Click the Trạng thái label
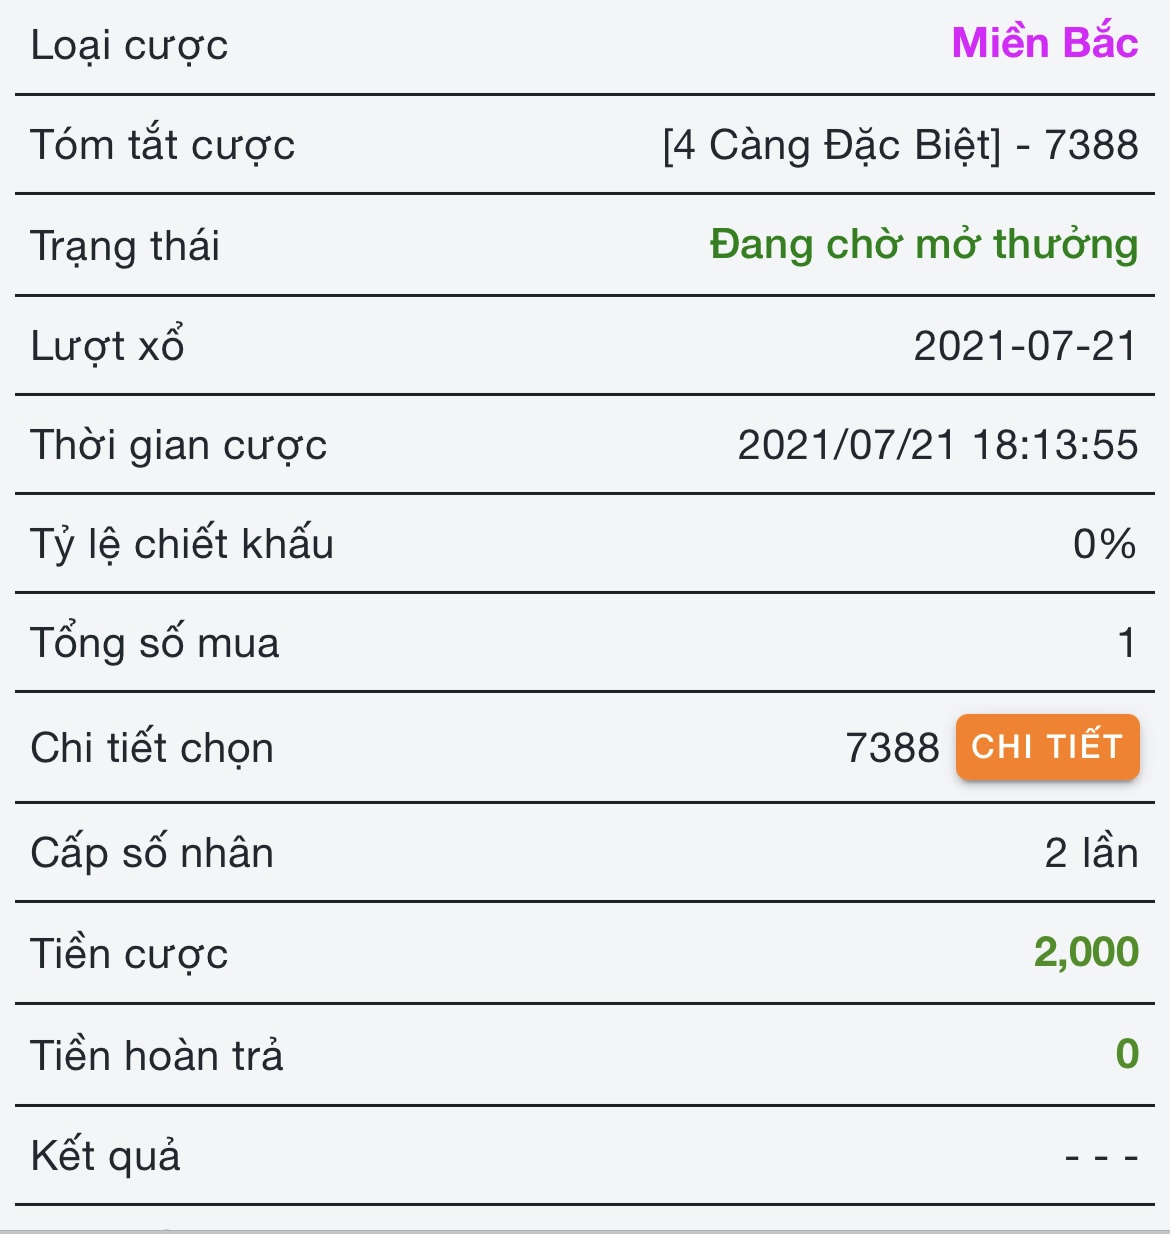This screenshot has width=1170, height=1234. (125, 247)
